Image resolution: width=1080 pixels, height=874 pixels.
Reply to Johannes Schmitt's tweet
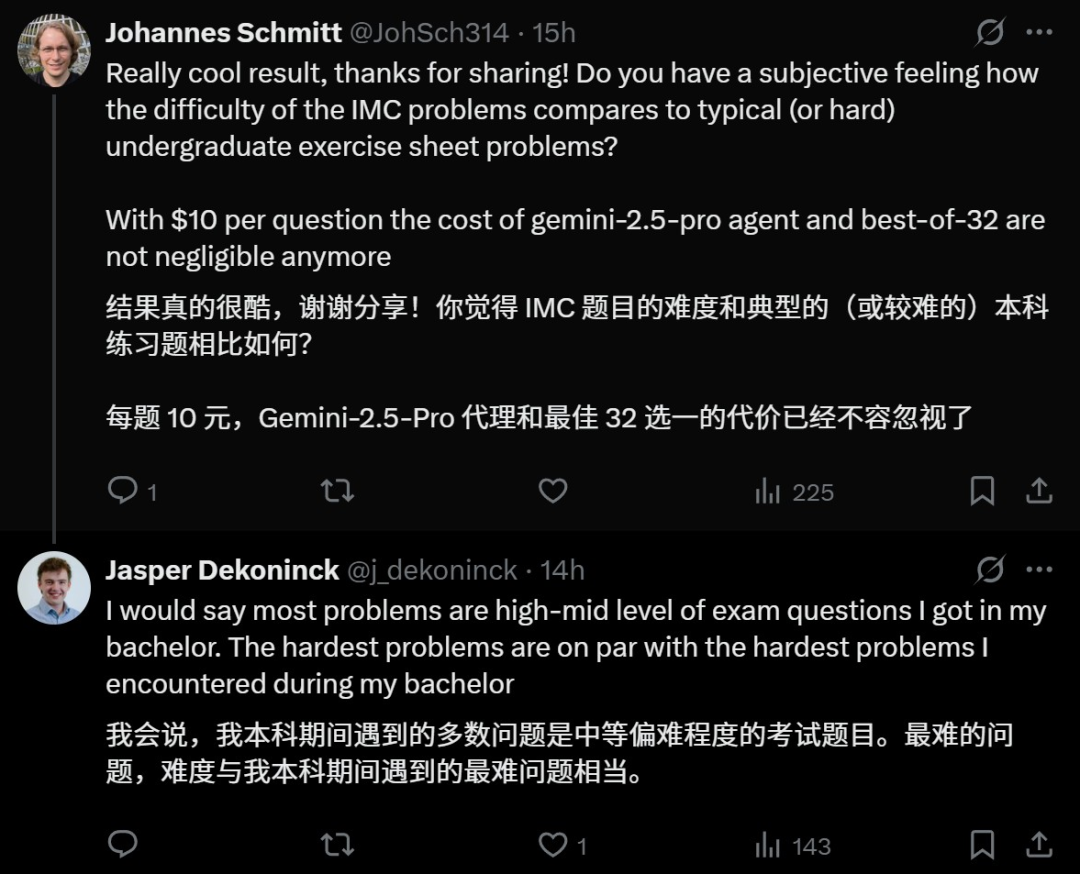pos(122,491)
